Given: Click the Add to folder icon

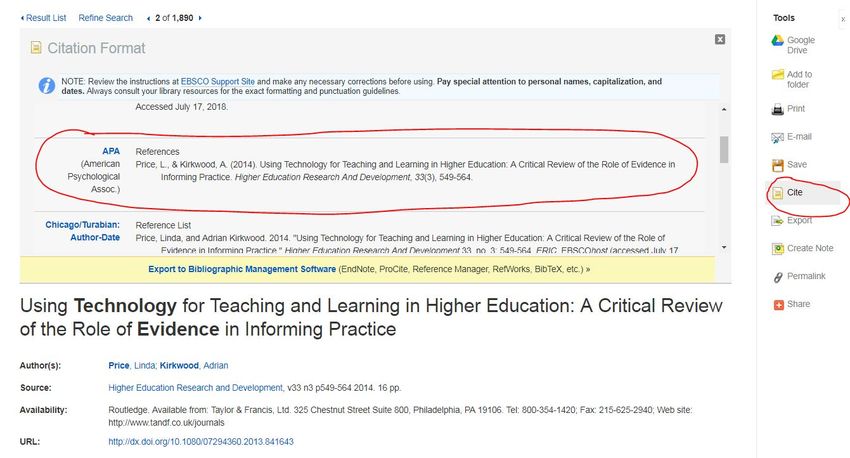Looking at the screenshot, I should (x=777, y=74).
